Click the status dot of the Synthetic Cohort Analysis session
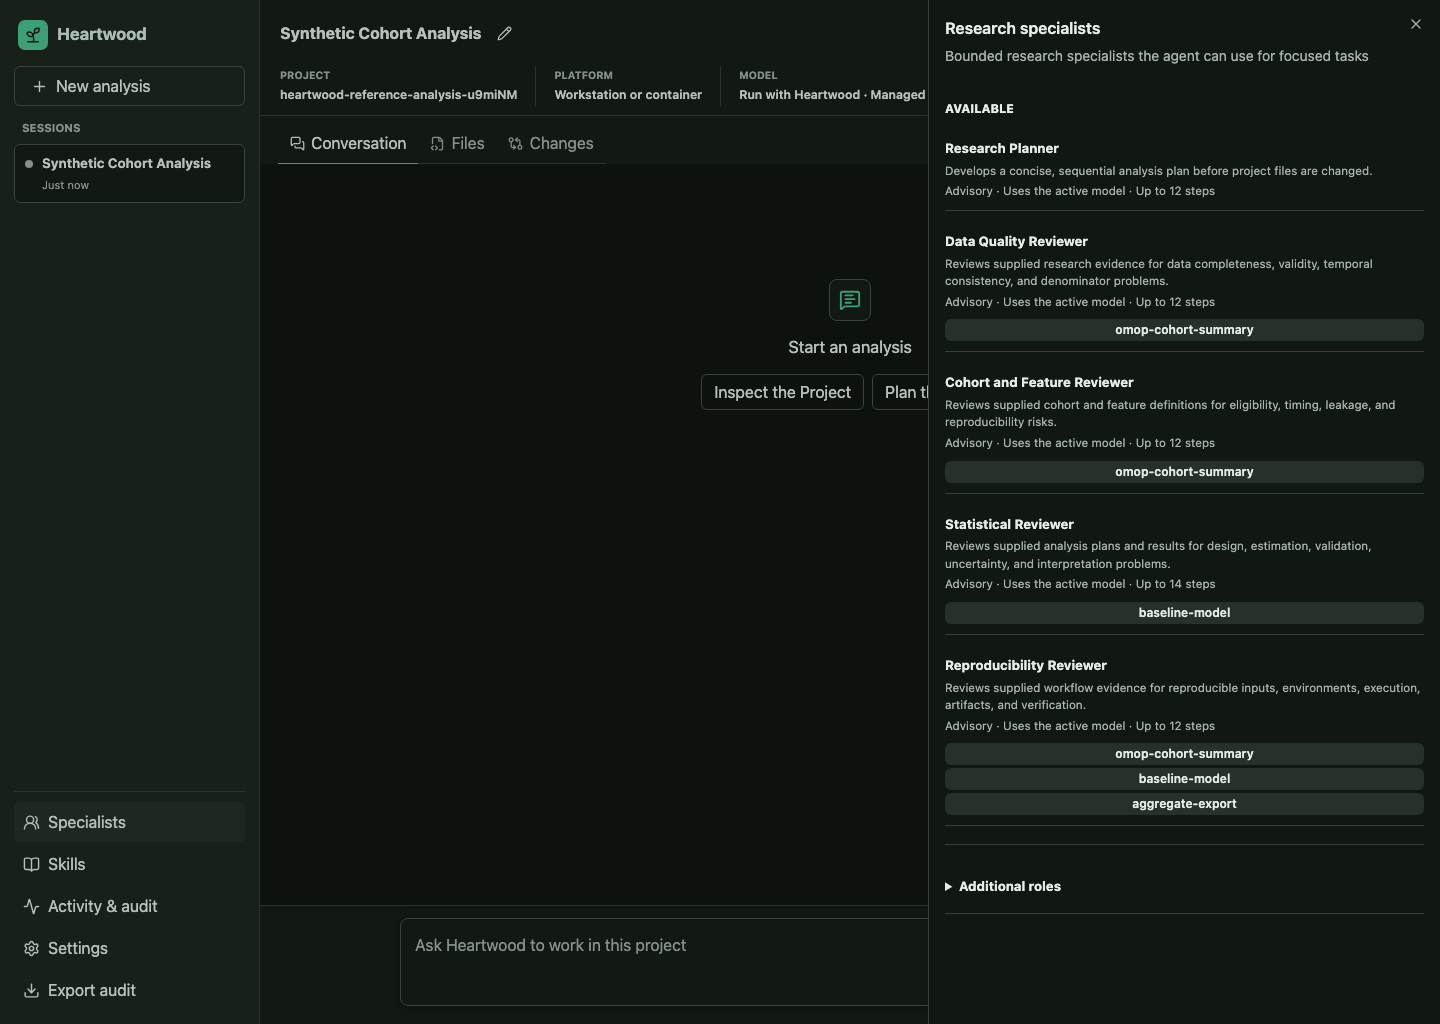This screenshot has height=1024, width=1440. (29, 164)
